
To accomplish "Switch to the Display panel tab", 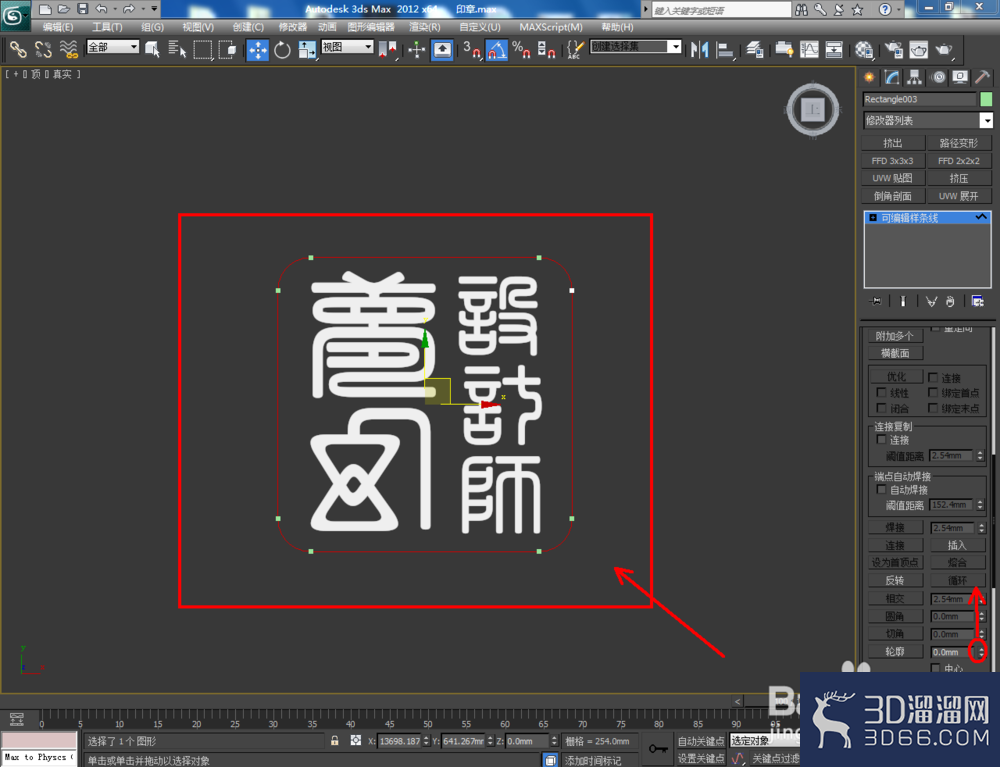I will 960,77.
